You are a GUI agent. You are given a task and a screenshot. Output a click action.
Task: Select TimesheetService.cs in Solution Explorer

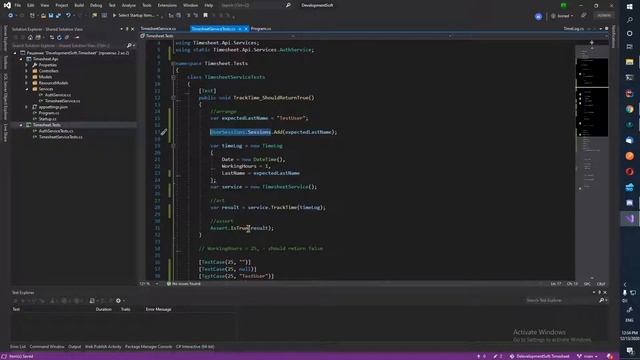(x=62, y=101)
